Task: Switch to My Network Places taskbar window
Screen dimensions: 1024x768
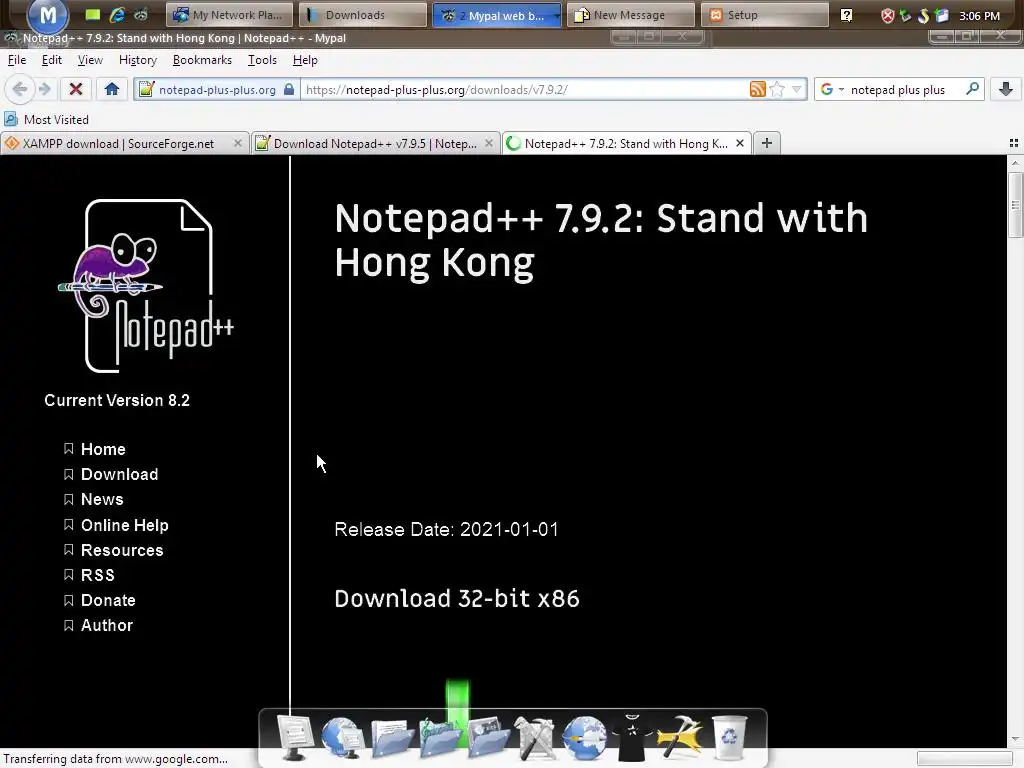Action: click(229, 15)
